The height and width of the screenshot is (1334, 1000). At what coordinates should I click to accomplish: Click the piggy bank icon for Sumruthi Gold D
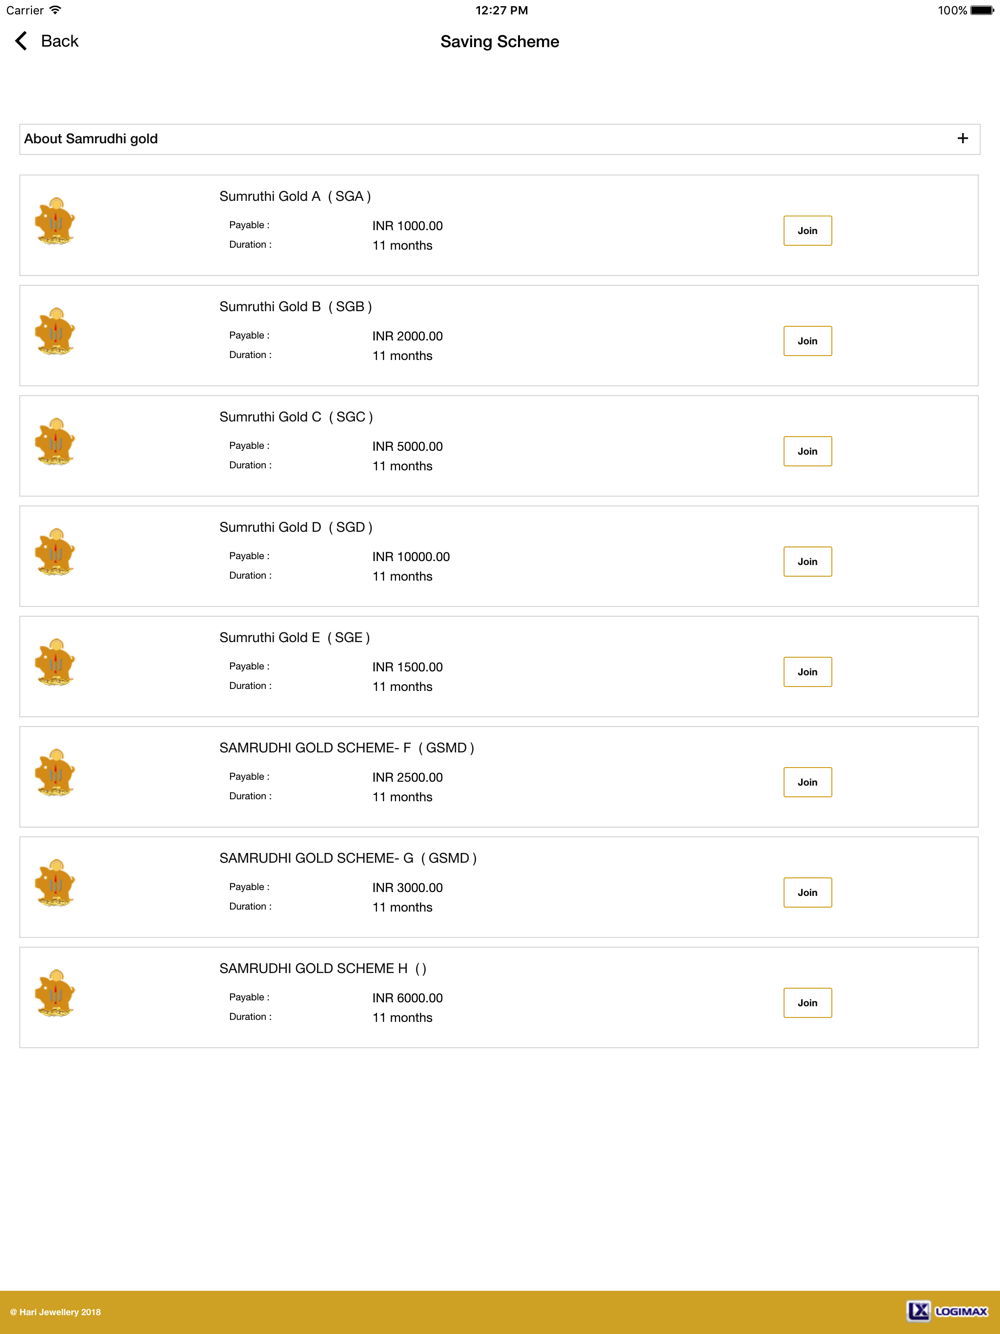55,552
